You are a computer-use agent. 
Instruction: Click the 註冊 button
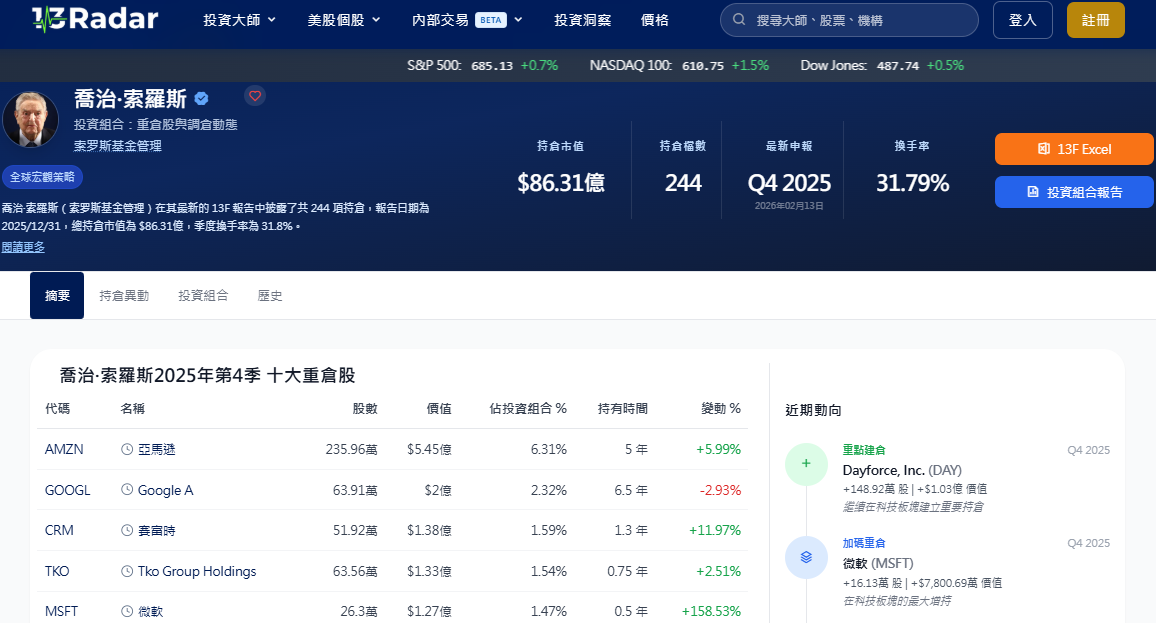tap(1096, 20)
